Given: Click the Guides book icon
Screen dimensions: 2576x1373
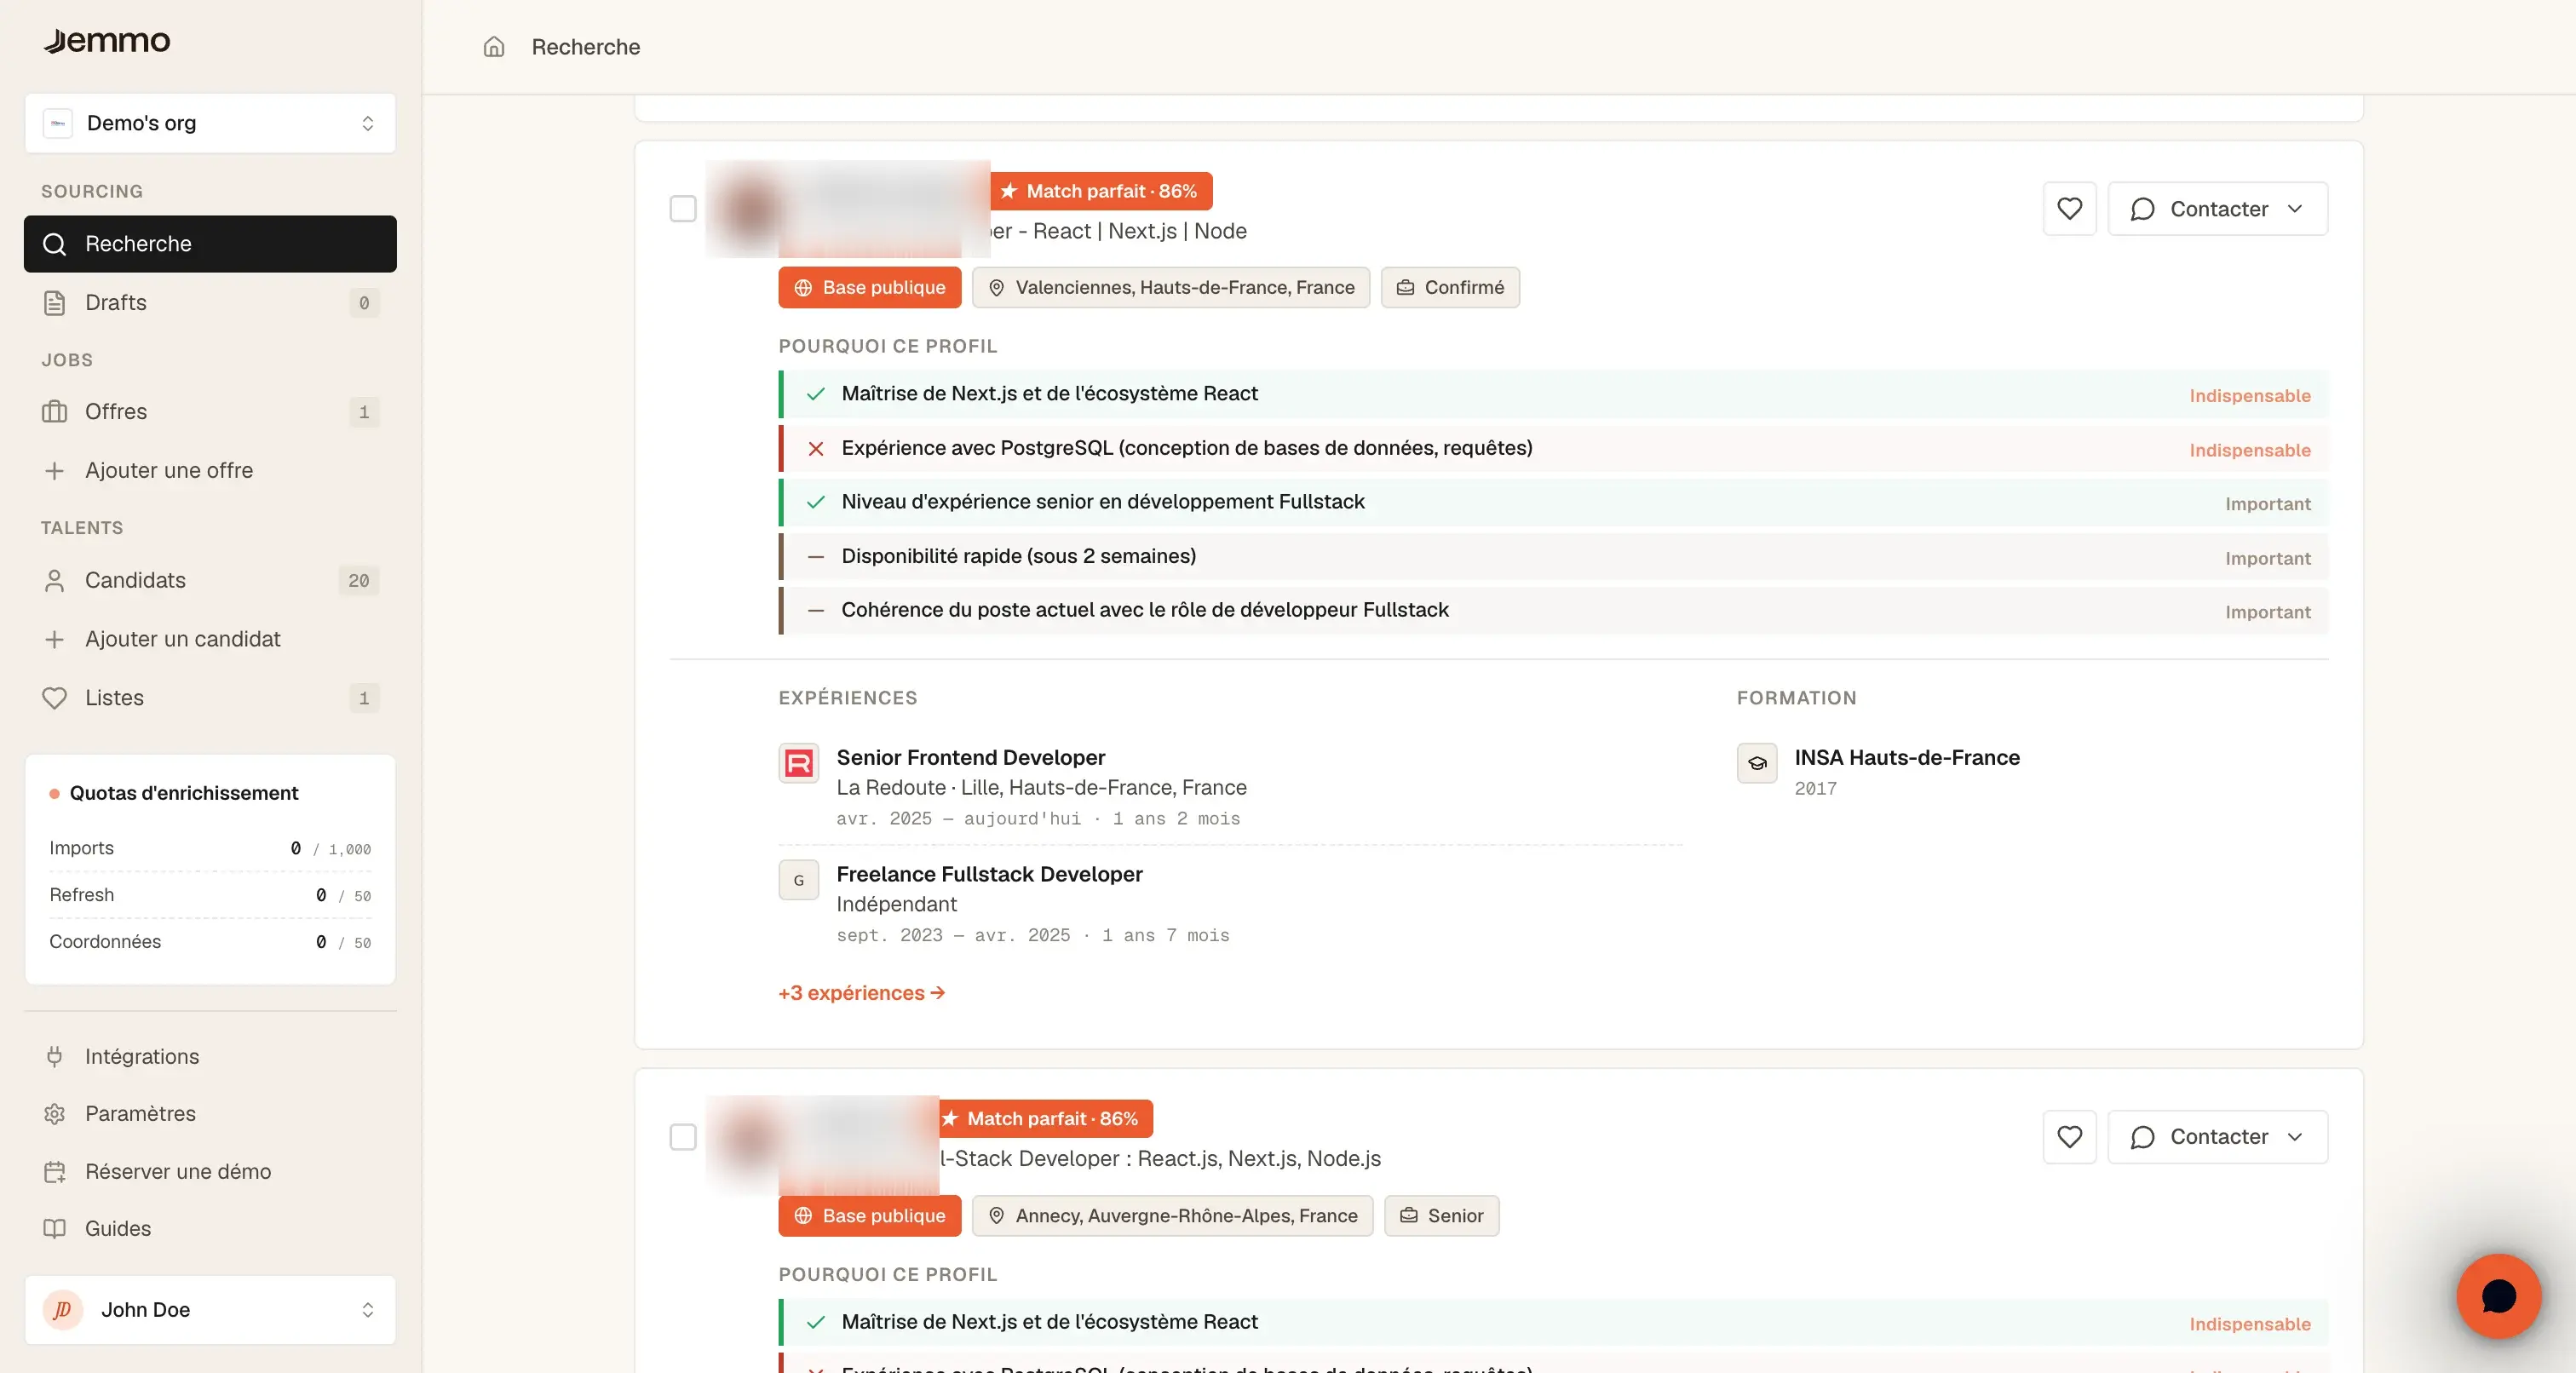Looking at the screenshot, I should [x=55, y=1229].
